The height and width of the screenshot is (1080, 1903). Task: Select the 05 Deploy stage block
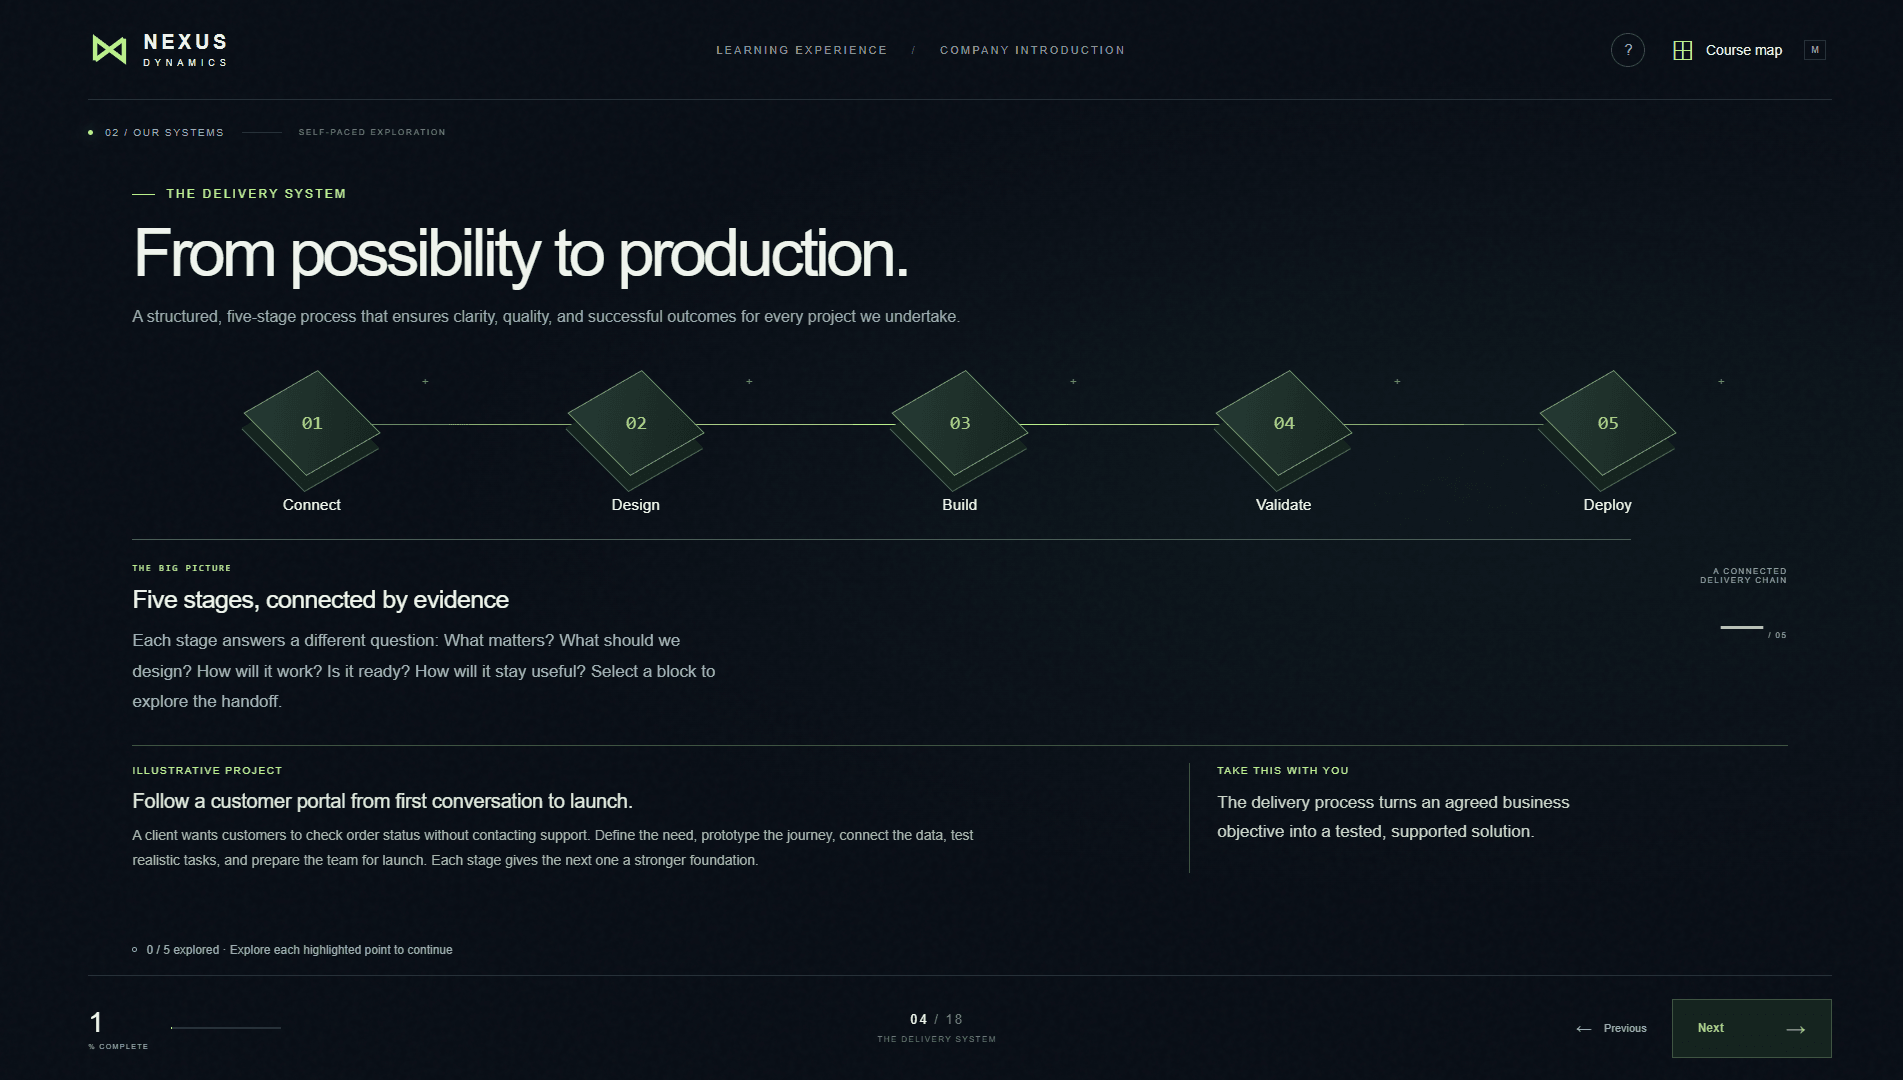click(x=1608, y=424)
